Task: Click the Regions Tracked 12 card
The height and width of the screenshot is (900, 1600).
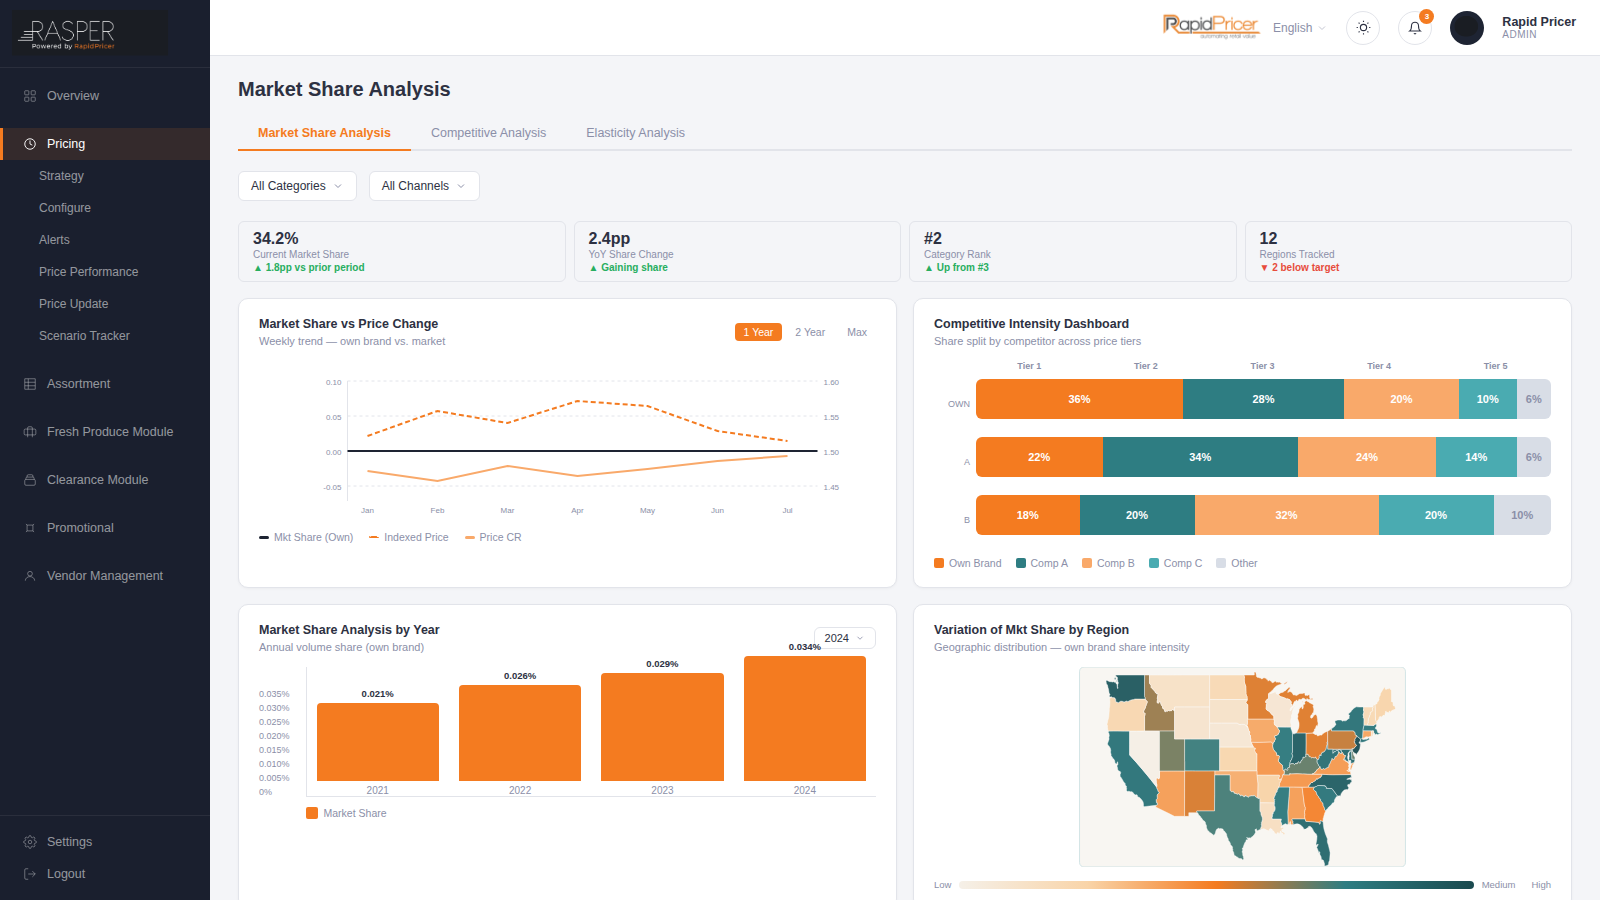Action: click(x=1408, y=252)
